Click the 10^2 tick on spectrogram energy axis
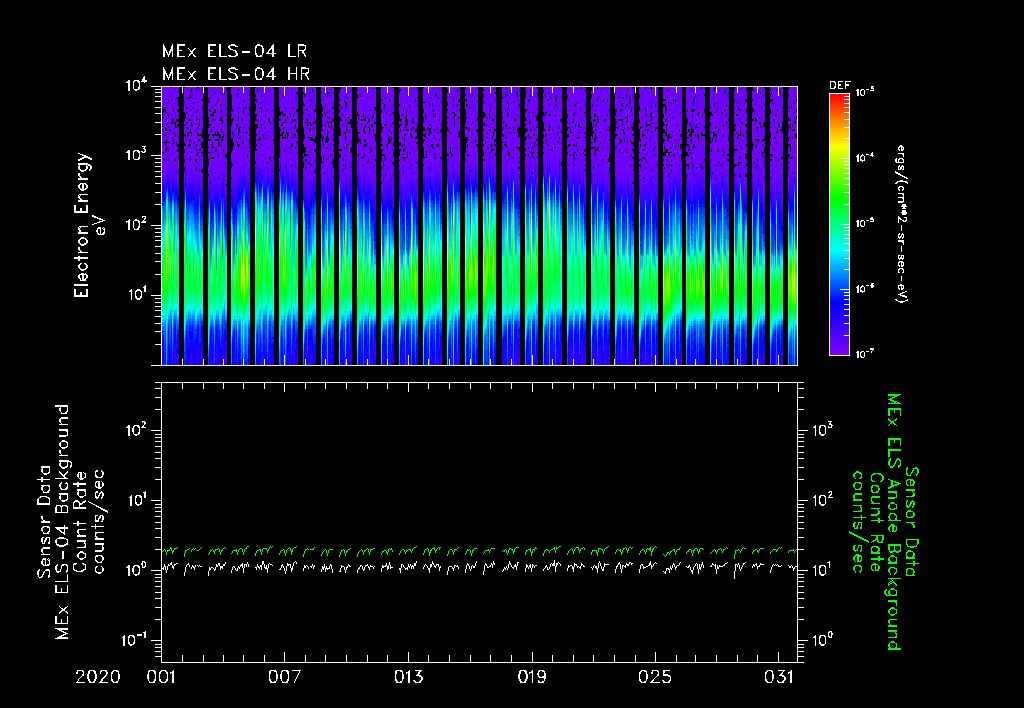Image resolution: width=1024 pixels, height=708 pixels. click(136, 225)
